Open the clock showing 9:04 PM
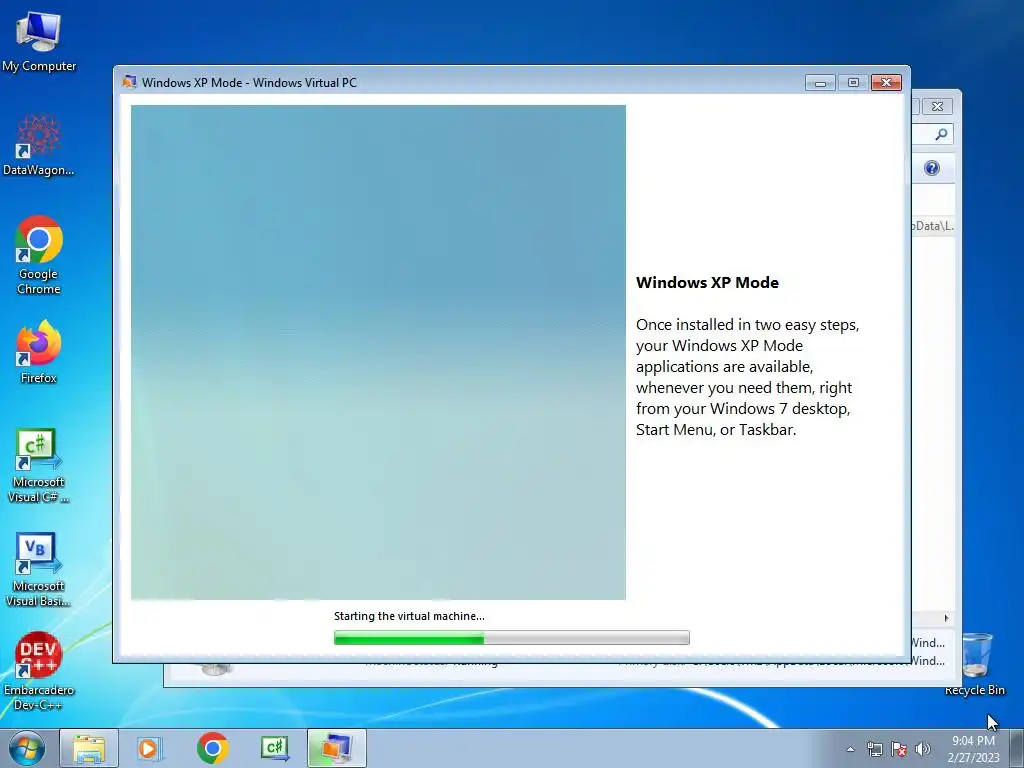Viewport: 1024px width, 768px height. [973, 748]
